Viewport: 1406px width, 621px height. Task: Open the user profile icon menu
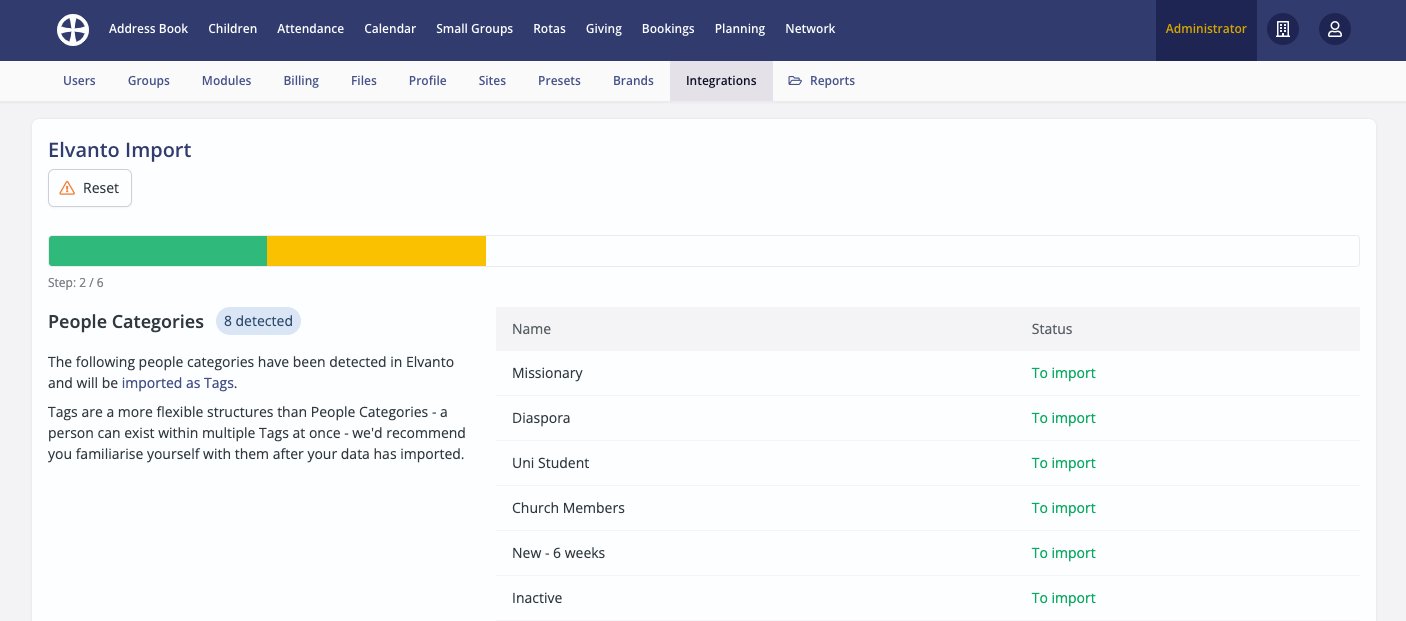[x=1334, y=30]
